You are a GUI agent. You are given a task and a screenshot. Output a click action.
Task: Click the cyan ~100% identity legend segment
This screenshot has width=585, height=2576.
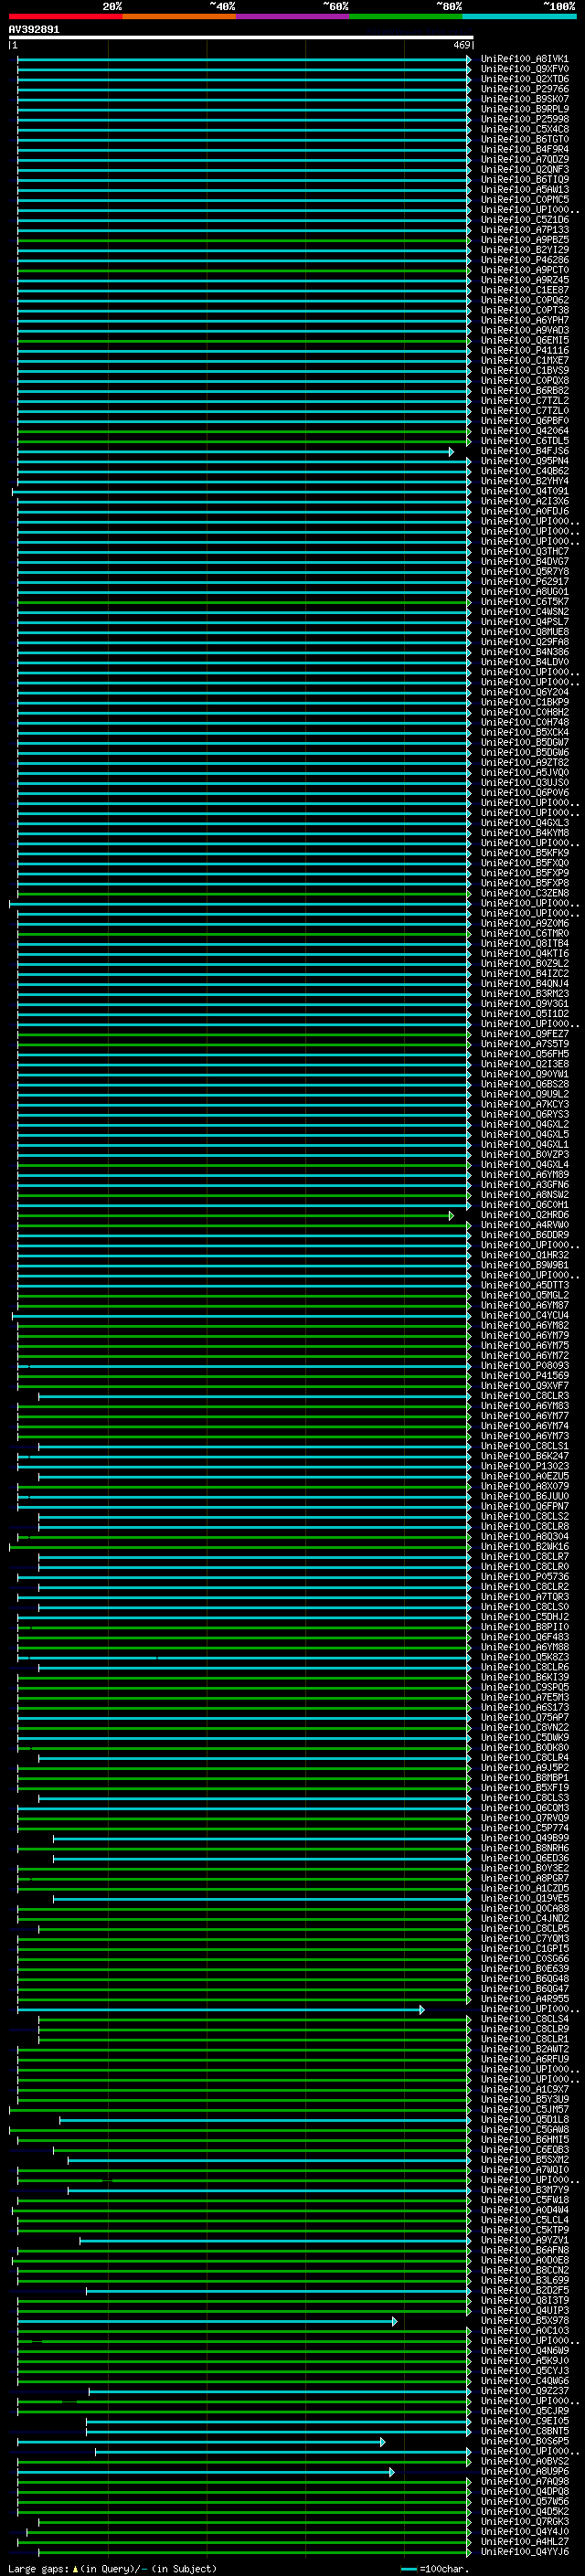coord(519,17)
